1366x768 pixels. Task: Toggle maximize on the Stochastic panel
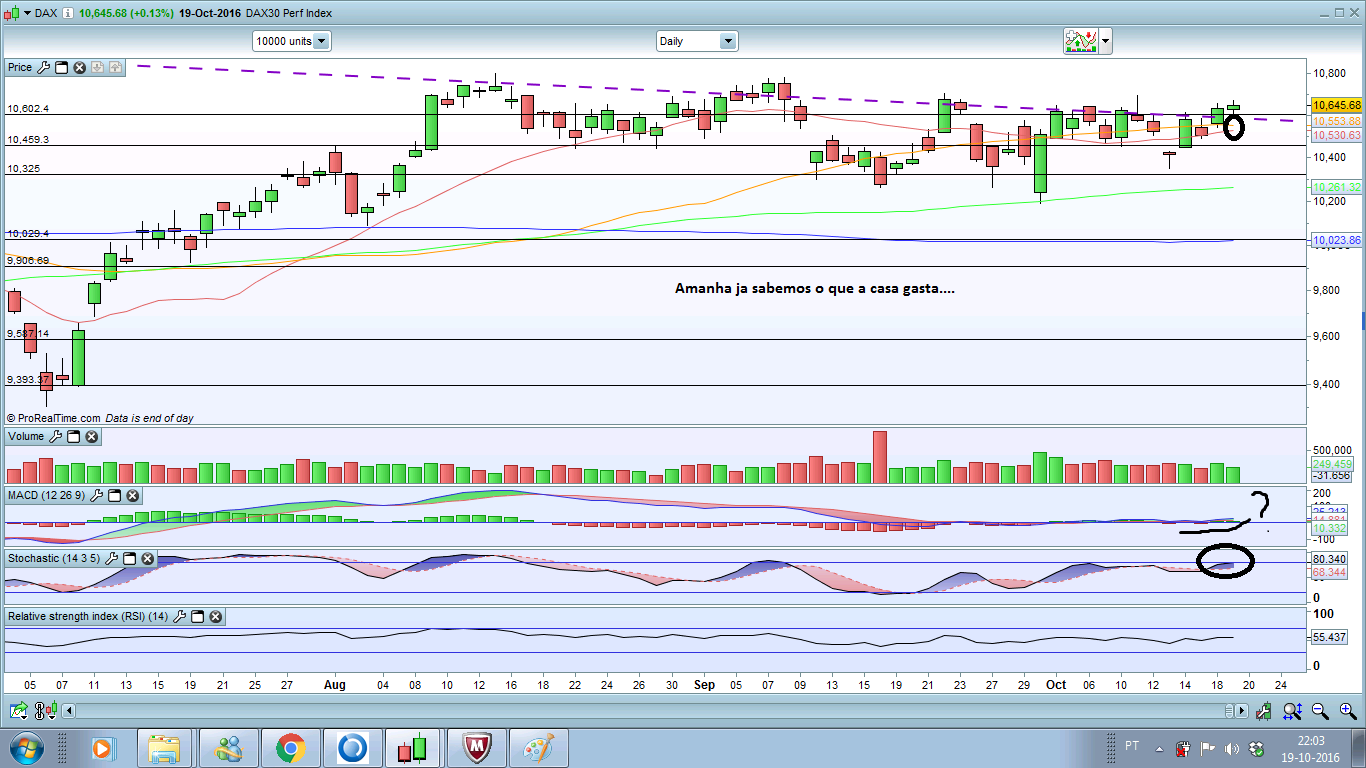point(130,559)
